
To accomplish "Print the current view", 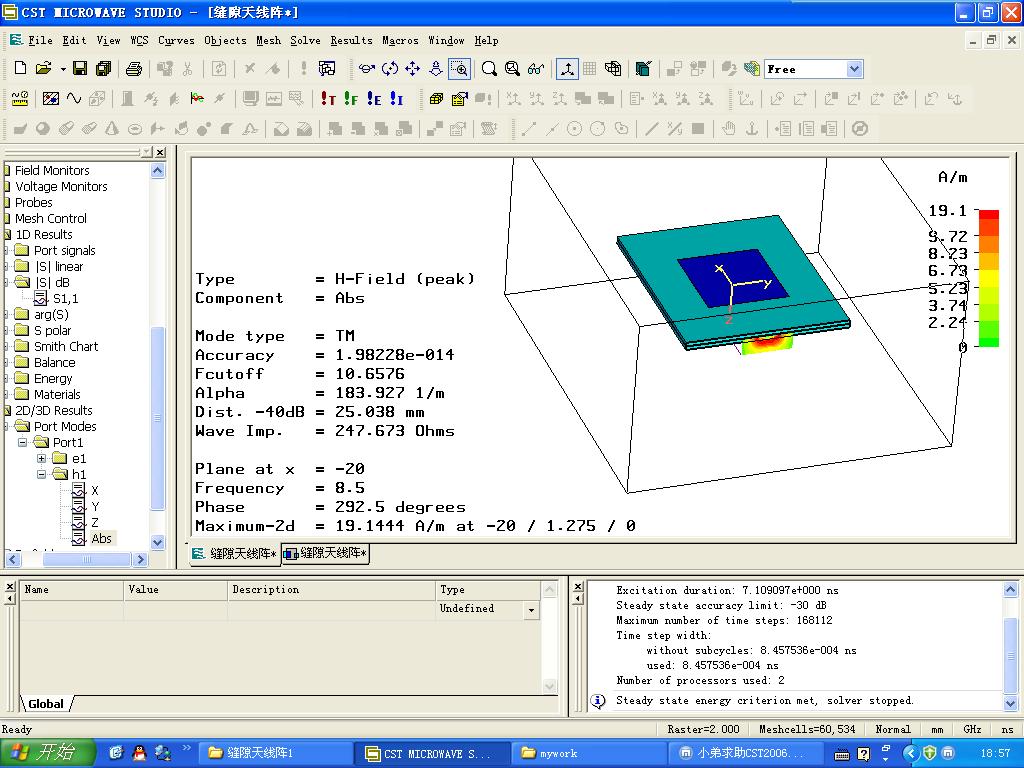I will (134, 69).
